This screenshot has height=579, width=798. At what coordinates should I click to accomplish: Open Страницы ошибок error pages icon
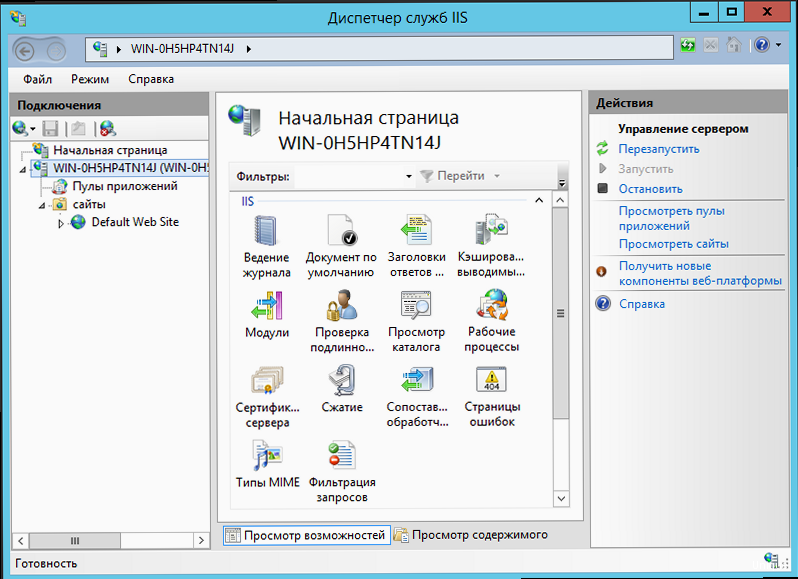(x=491, y=382)
